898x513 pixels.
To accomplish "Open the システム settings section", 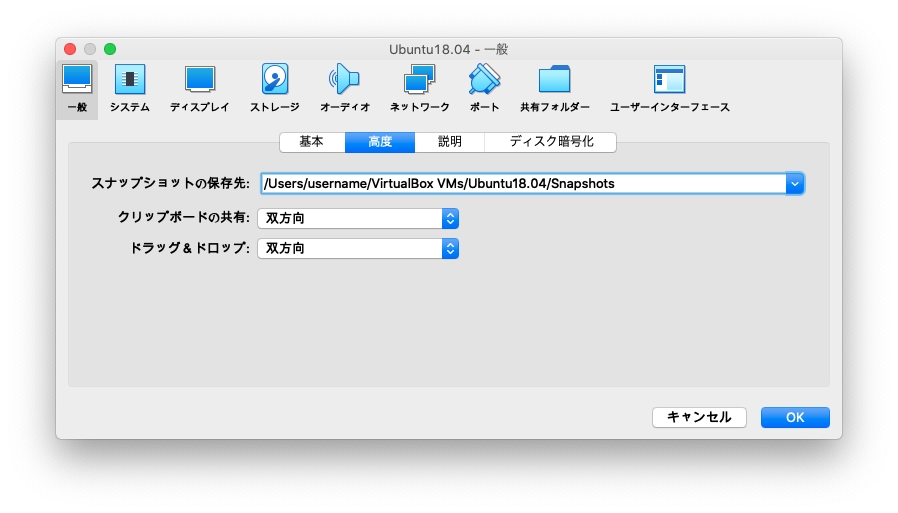I will 129,89.
